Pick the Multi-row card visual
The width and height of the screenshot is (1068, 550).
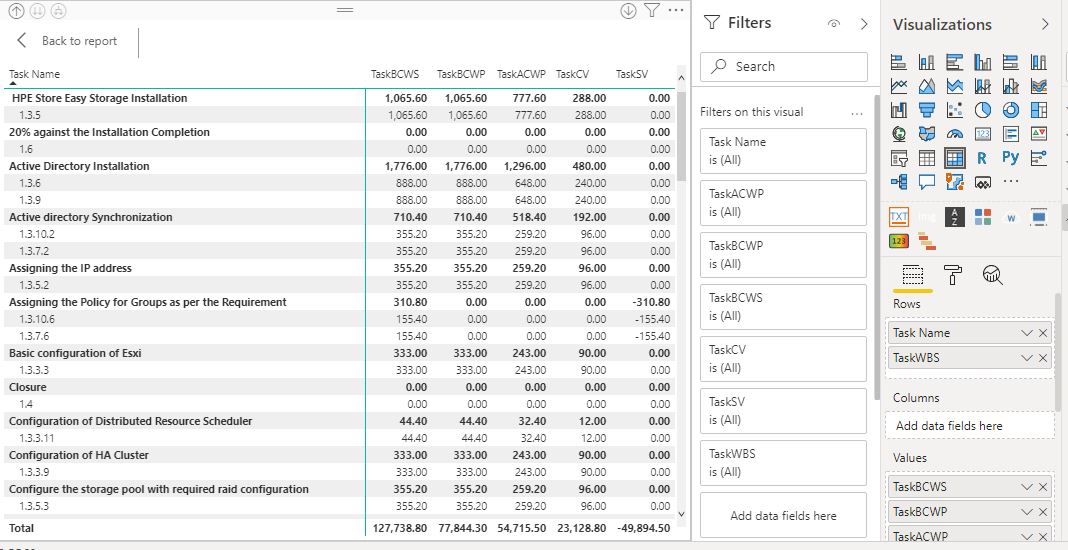click(x=1011, y=134)
